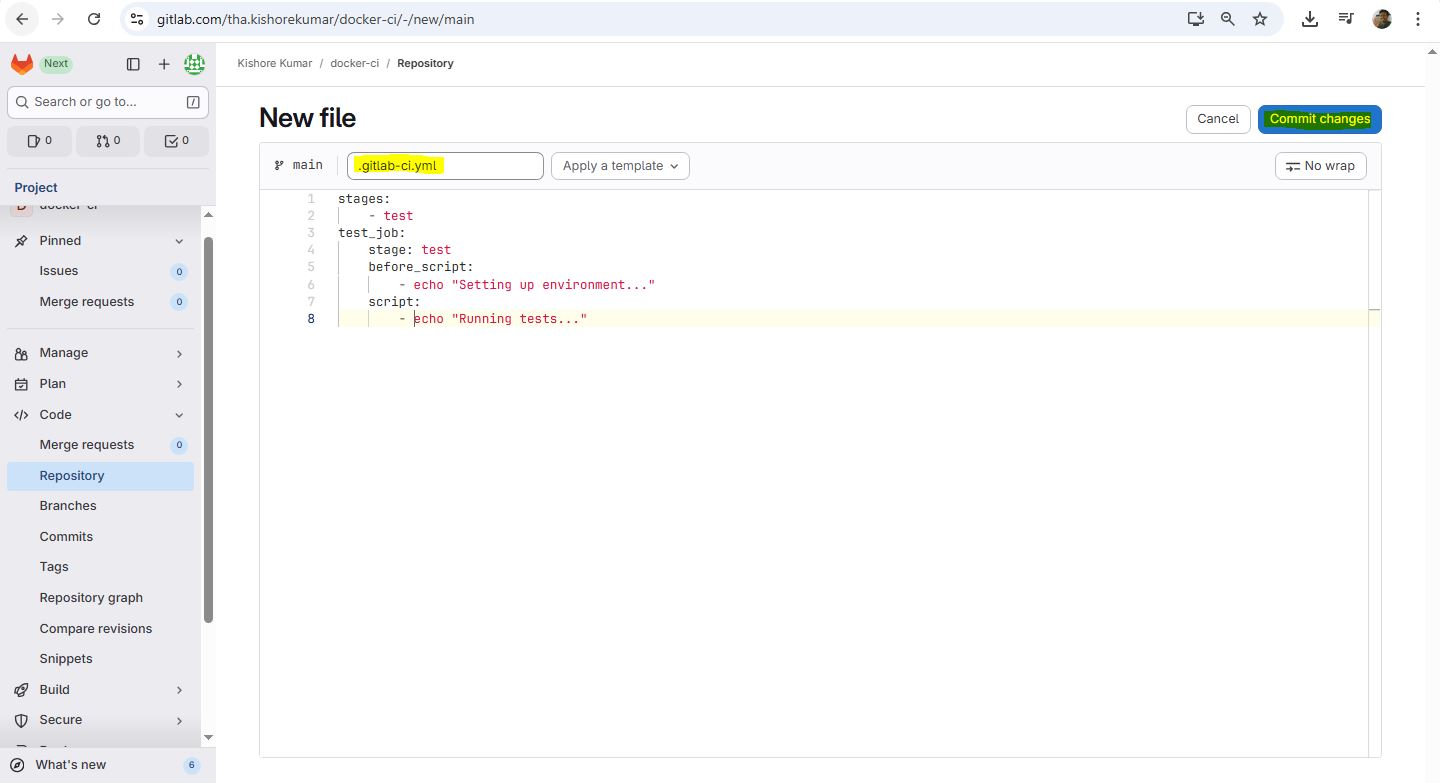
Task: Toggle the sidebar collapse icon
Action: [133, 64]
